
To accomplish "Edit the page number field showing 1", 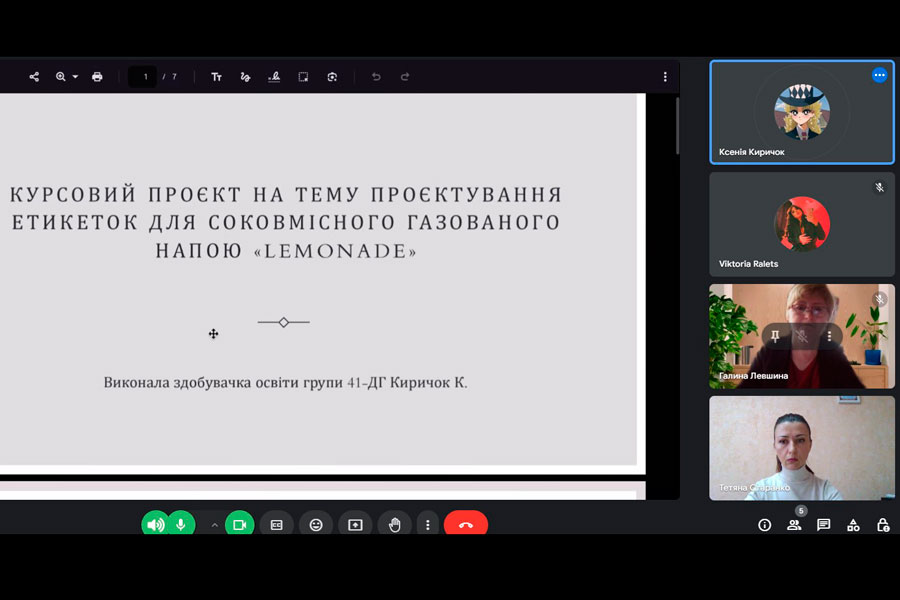I will coord(143,76).
